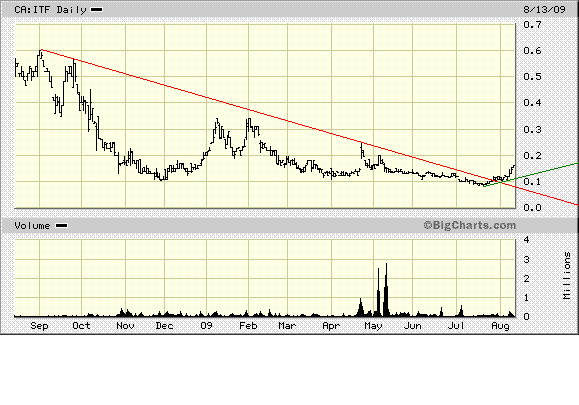Click the 'Feb' month label
This screenshot has height=405, width=579.
tap(248, 326)
